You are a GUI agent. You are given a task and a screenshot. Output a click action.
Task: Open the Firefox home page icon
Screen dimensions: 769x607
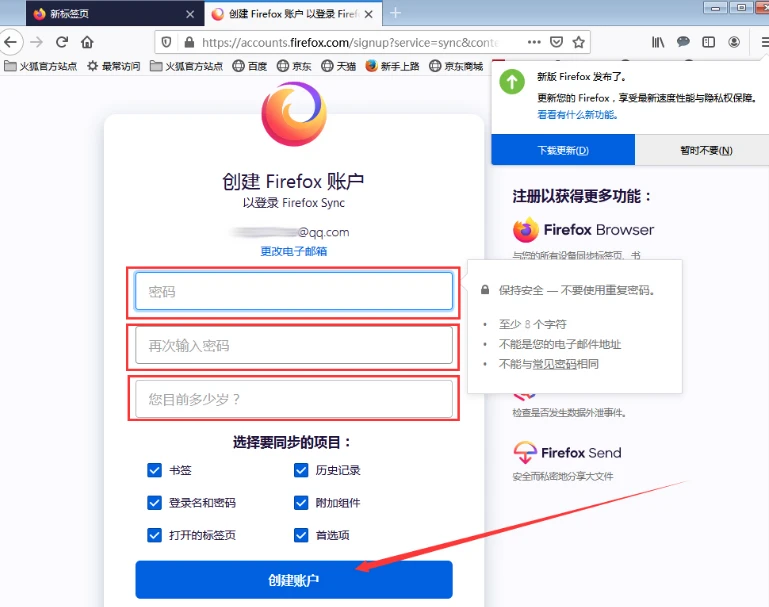click(87, 42)
